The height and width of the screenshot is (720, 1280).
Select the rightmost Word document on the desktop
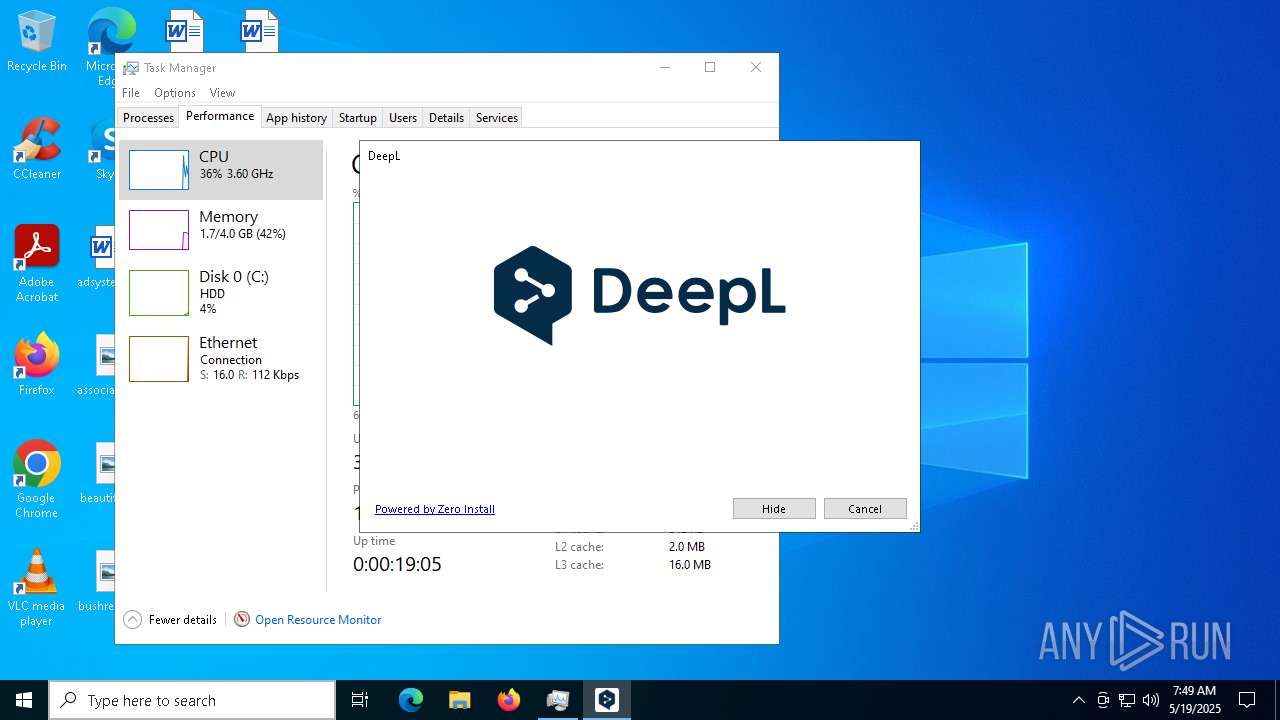click(258, 30)
